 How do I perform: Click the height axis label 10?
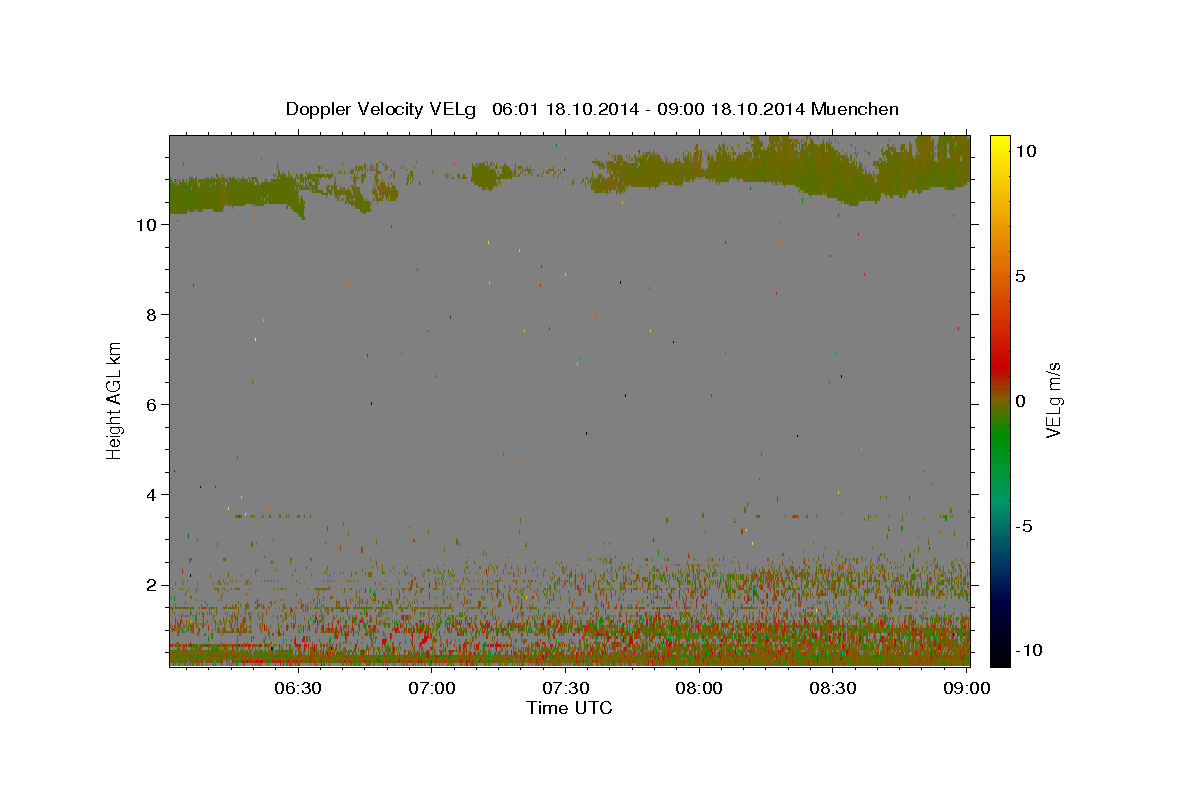pyautogui.click(x=147, y=225)
